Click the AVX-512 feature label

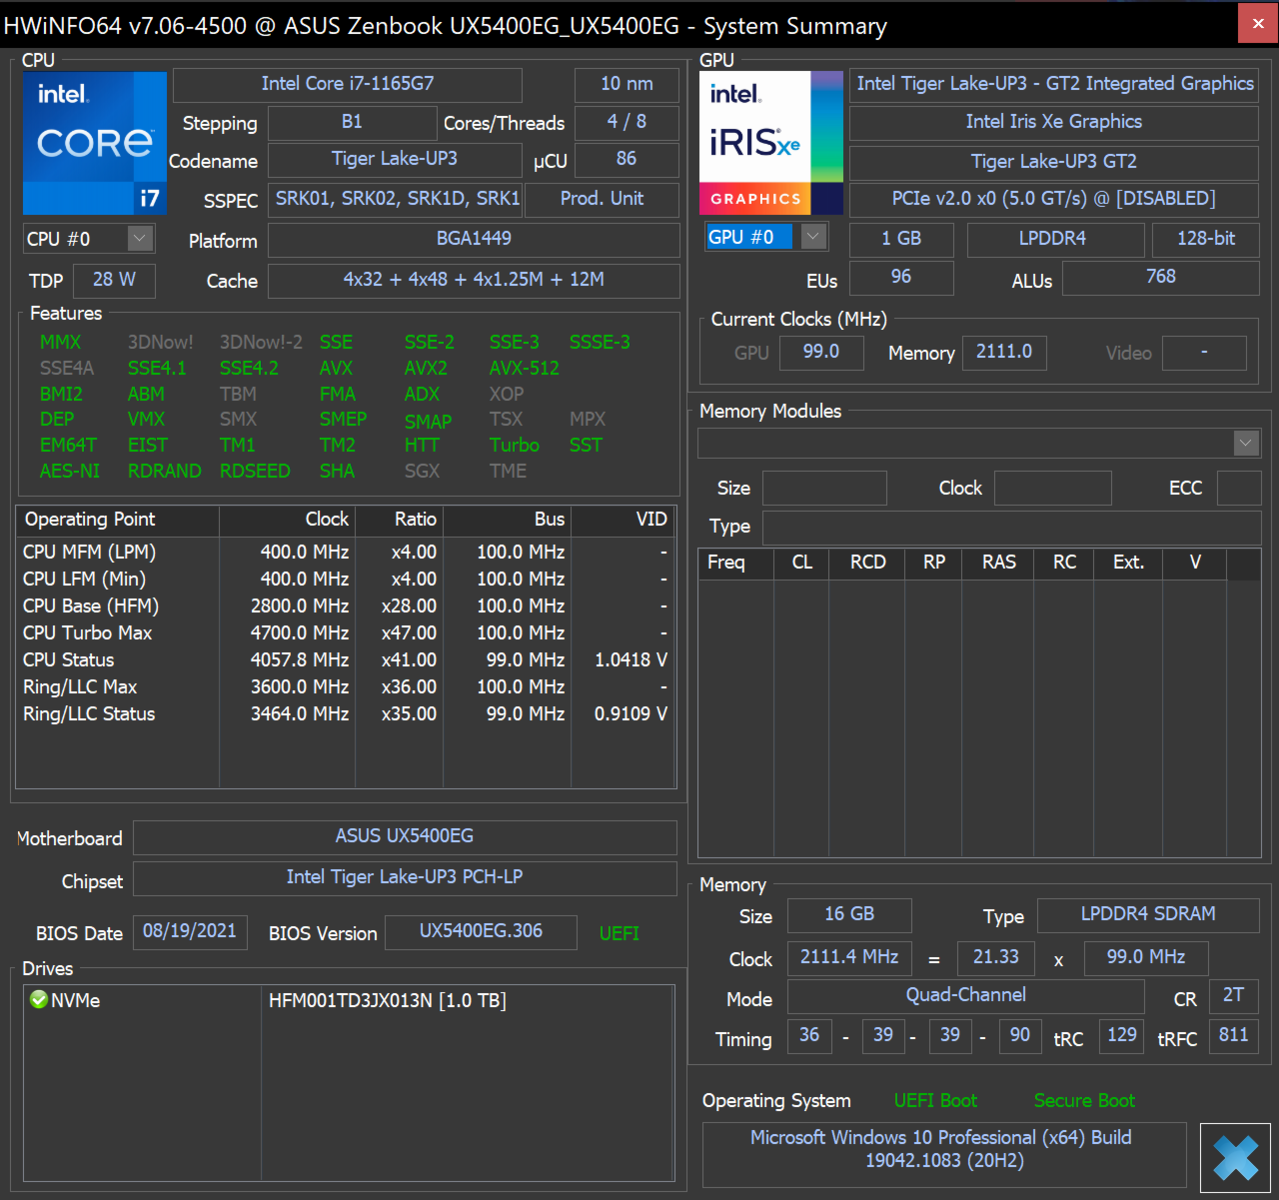(524, 368)
